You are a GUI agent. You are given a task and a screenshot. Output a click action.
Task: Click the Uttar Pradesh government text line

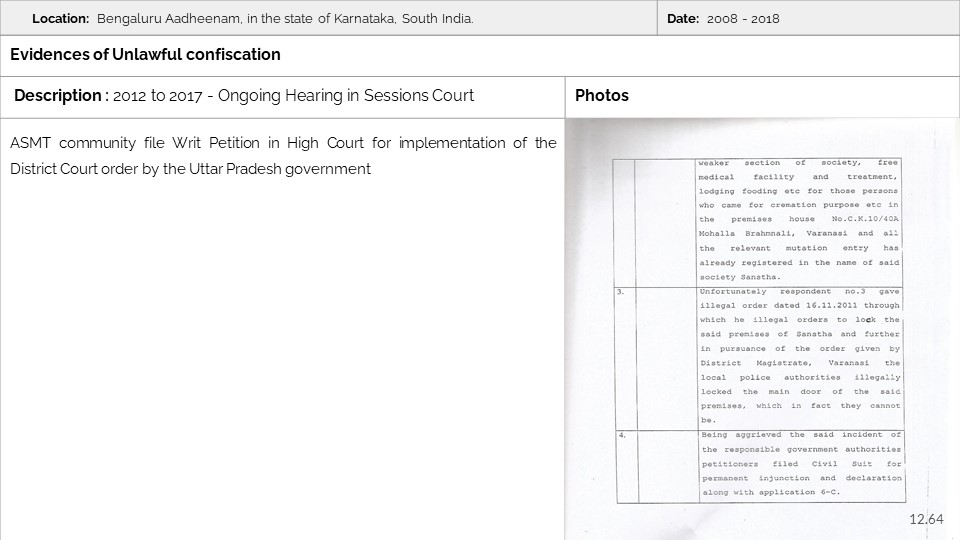pyautogui.click(x=190, y=169)
